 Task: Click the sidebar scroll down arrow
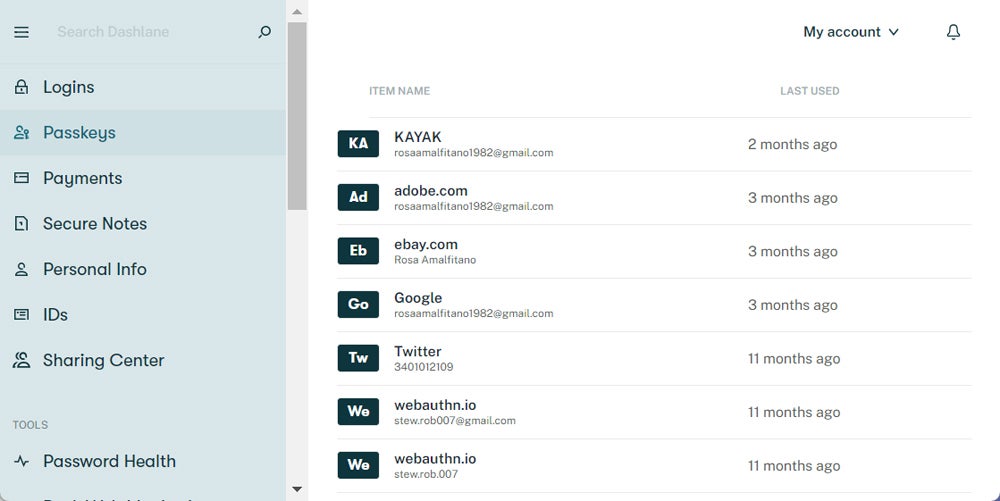tap(297, 489)
